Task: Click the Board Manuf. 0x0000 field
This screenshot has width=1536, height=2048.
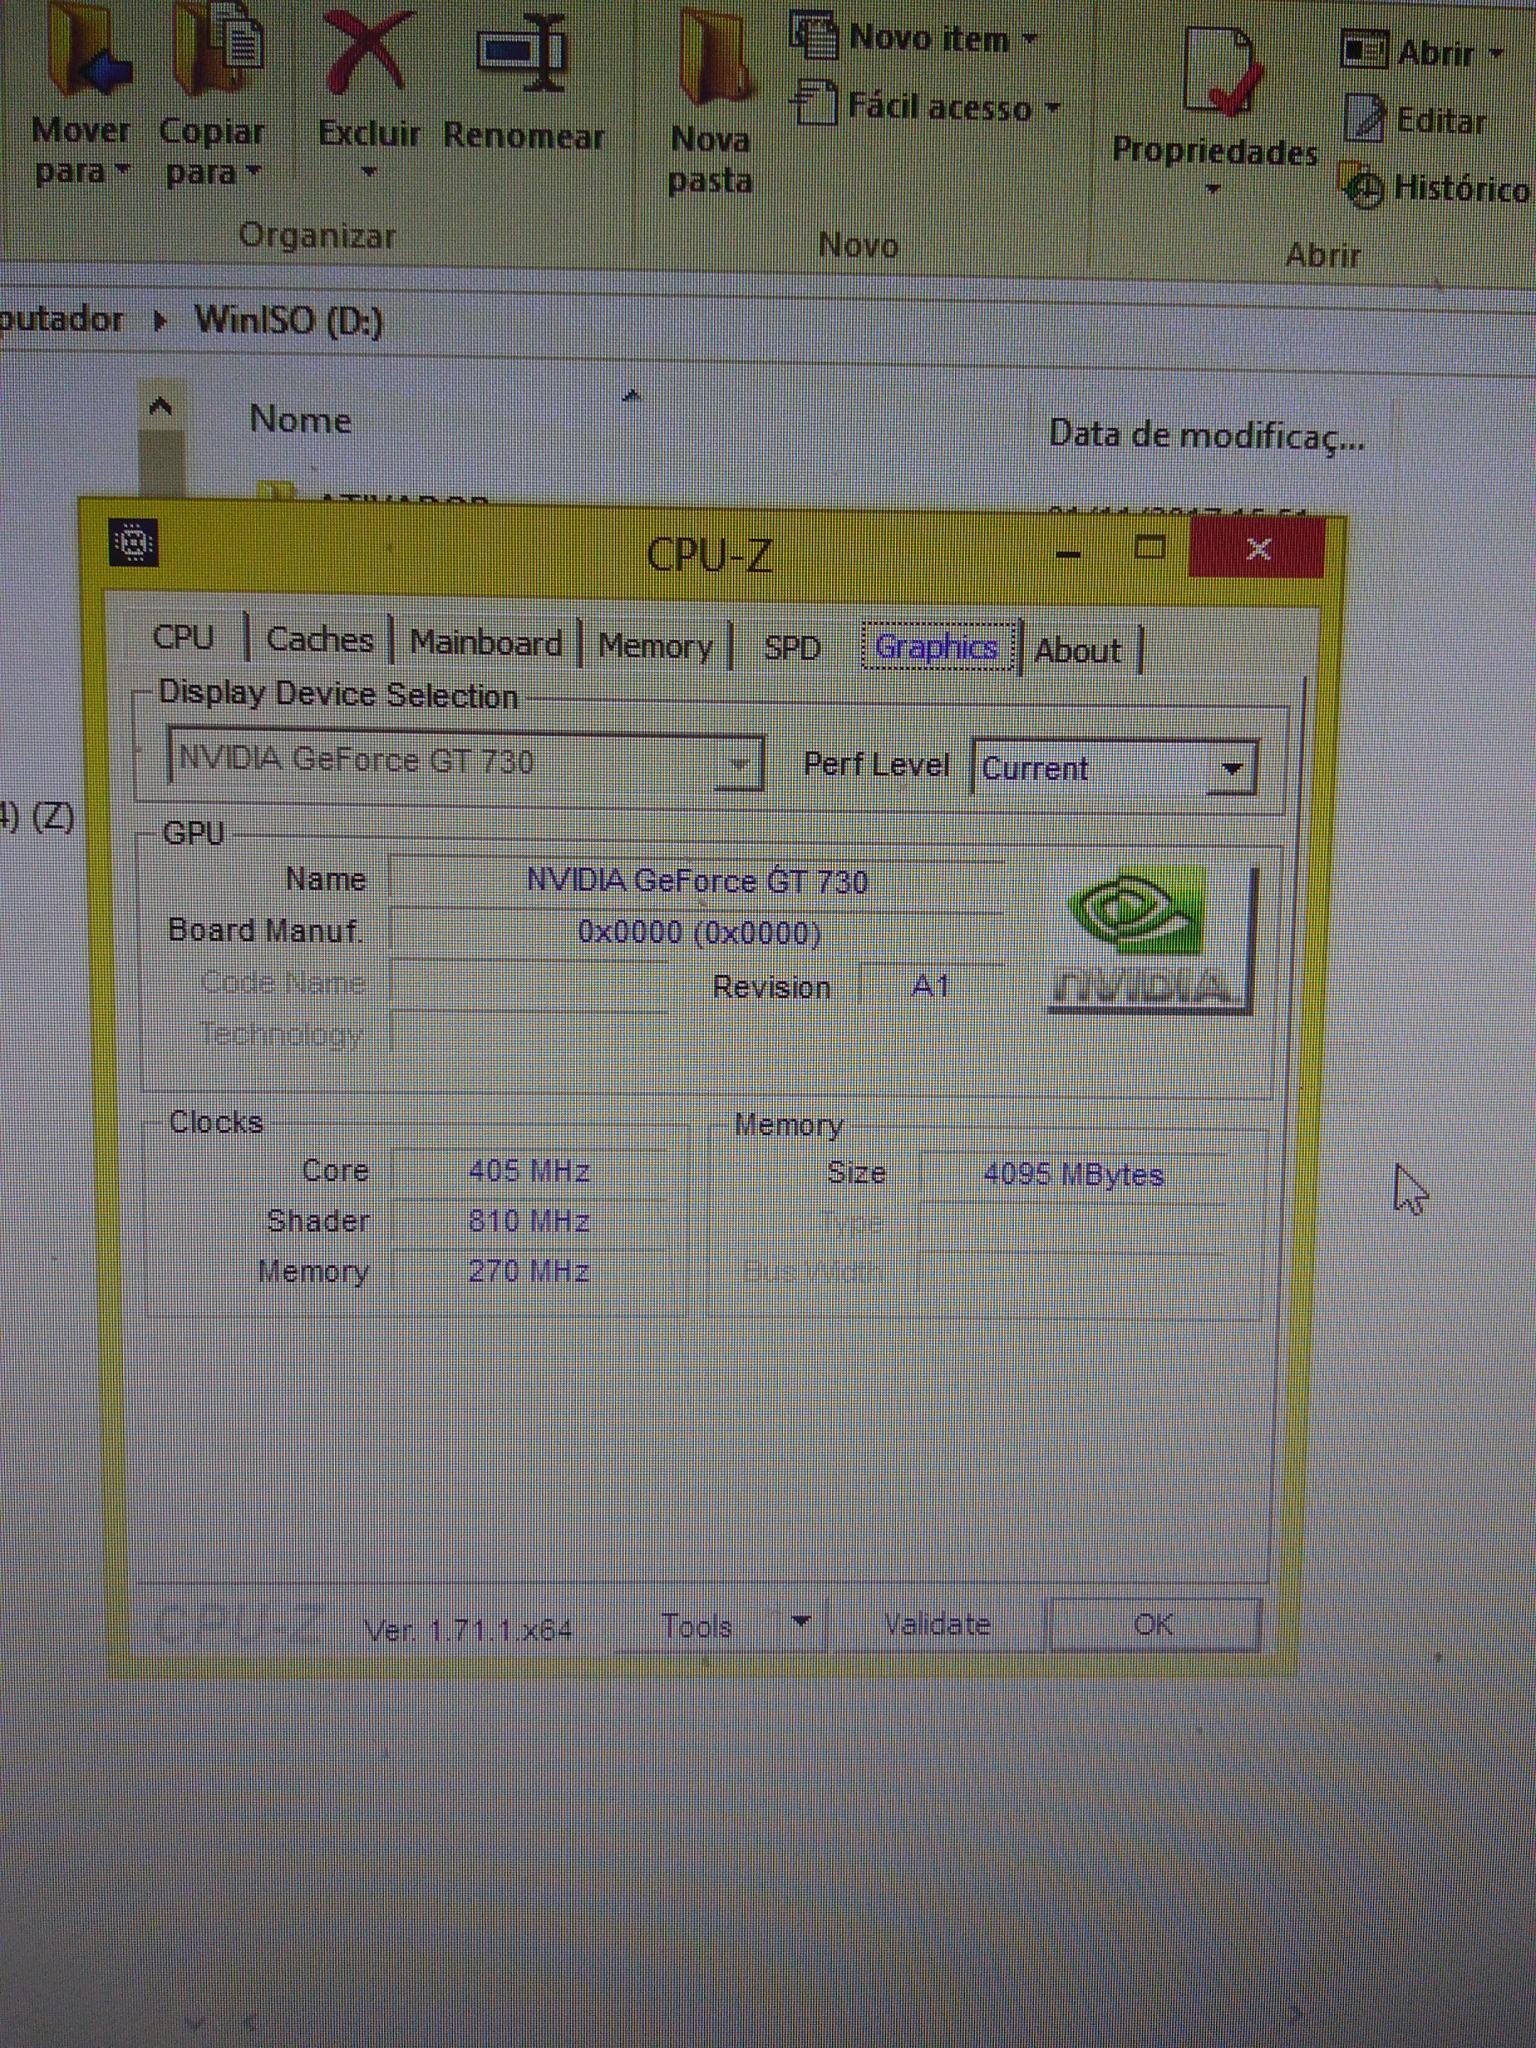Action: tap(697, 933)
